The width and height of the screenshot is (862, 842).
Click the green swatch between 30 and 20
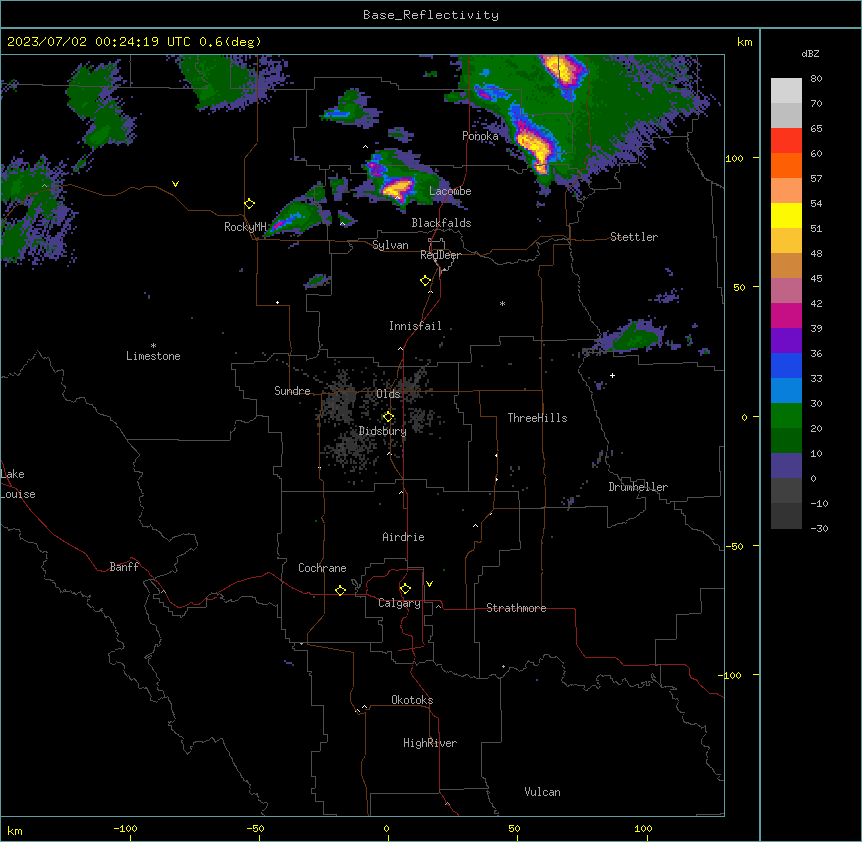pos(786,416)
